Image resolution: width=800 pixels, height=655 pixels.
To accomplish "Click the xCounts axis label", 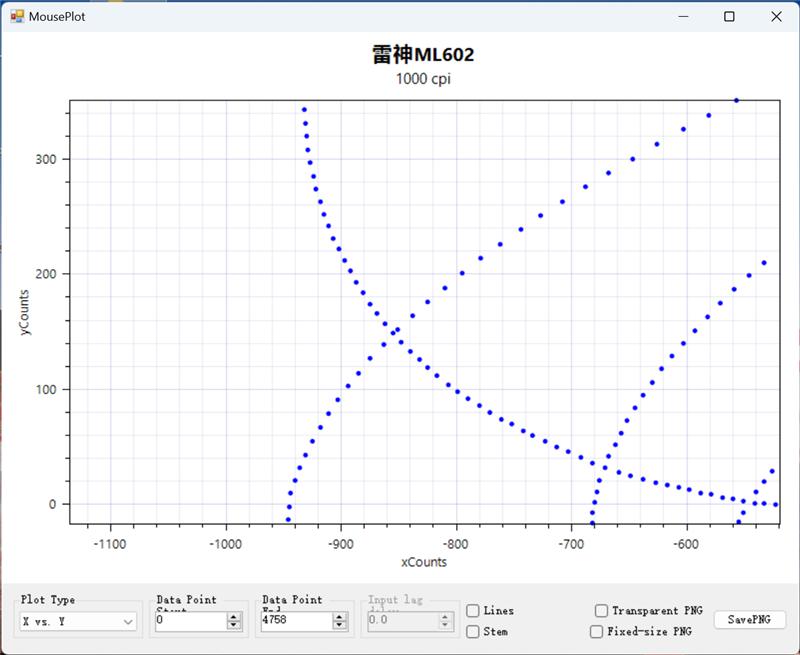I will (423, 562).
